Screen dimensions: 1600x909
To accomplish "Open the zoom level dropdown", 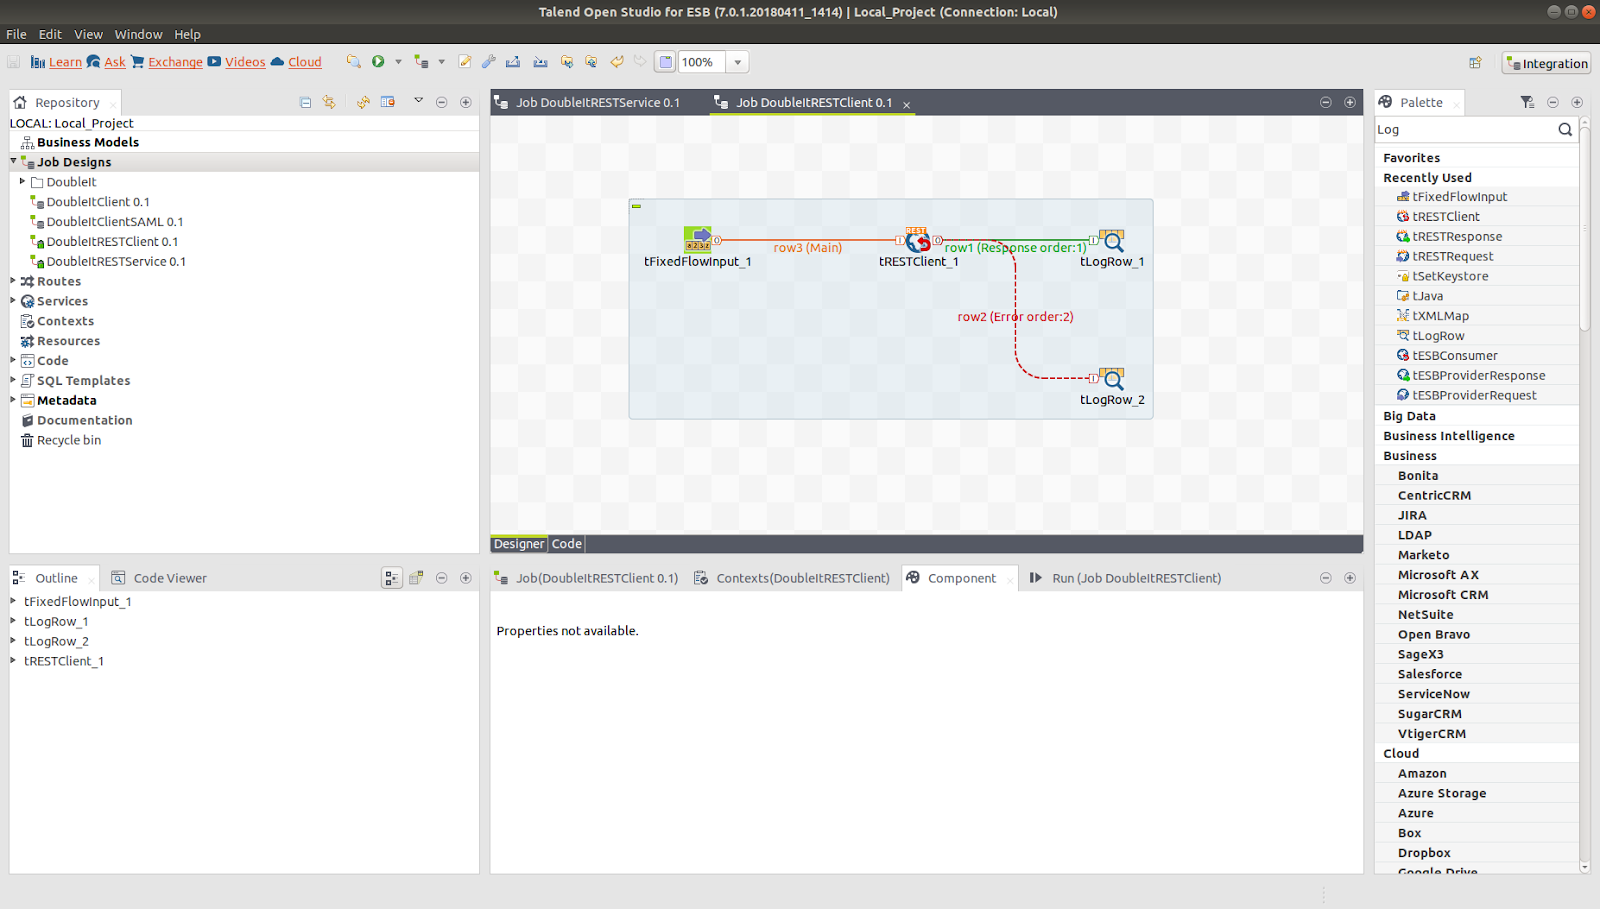I will 737,61.
